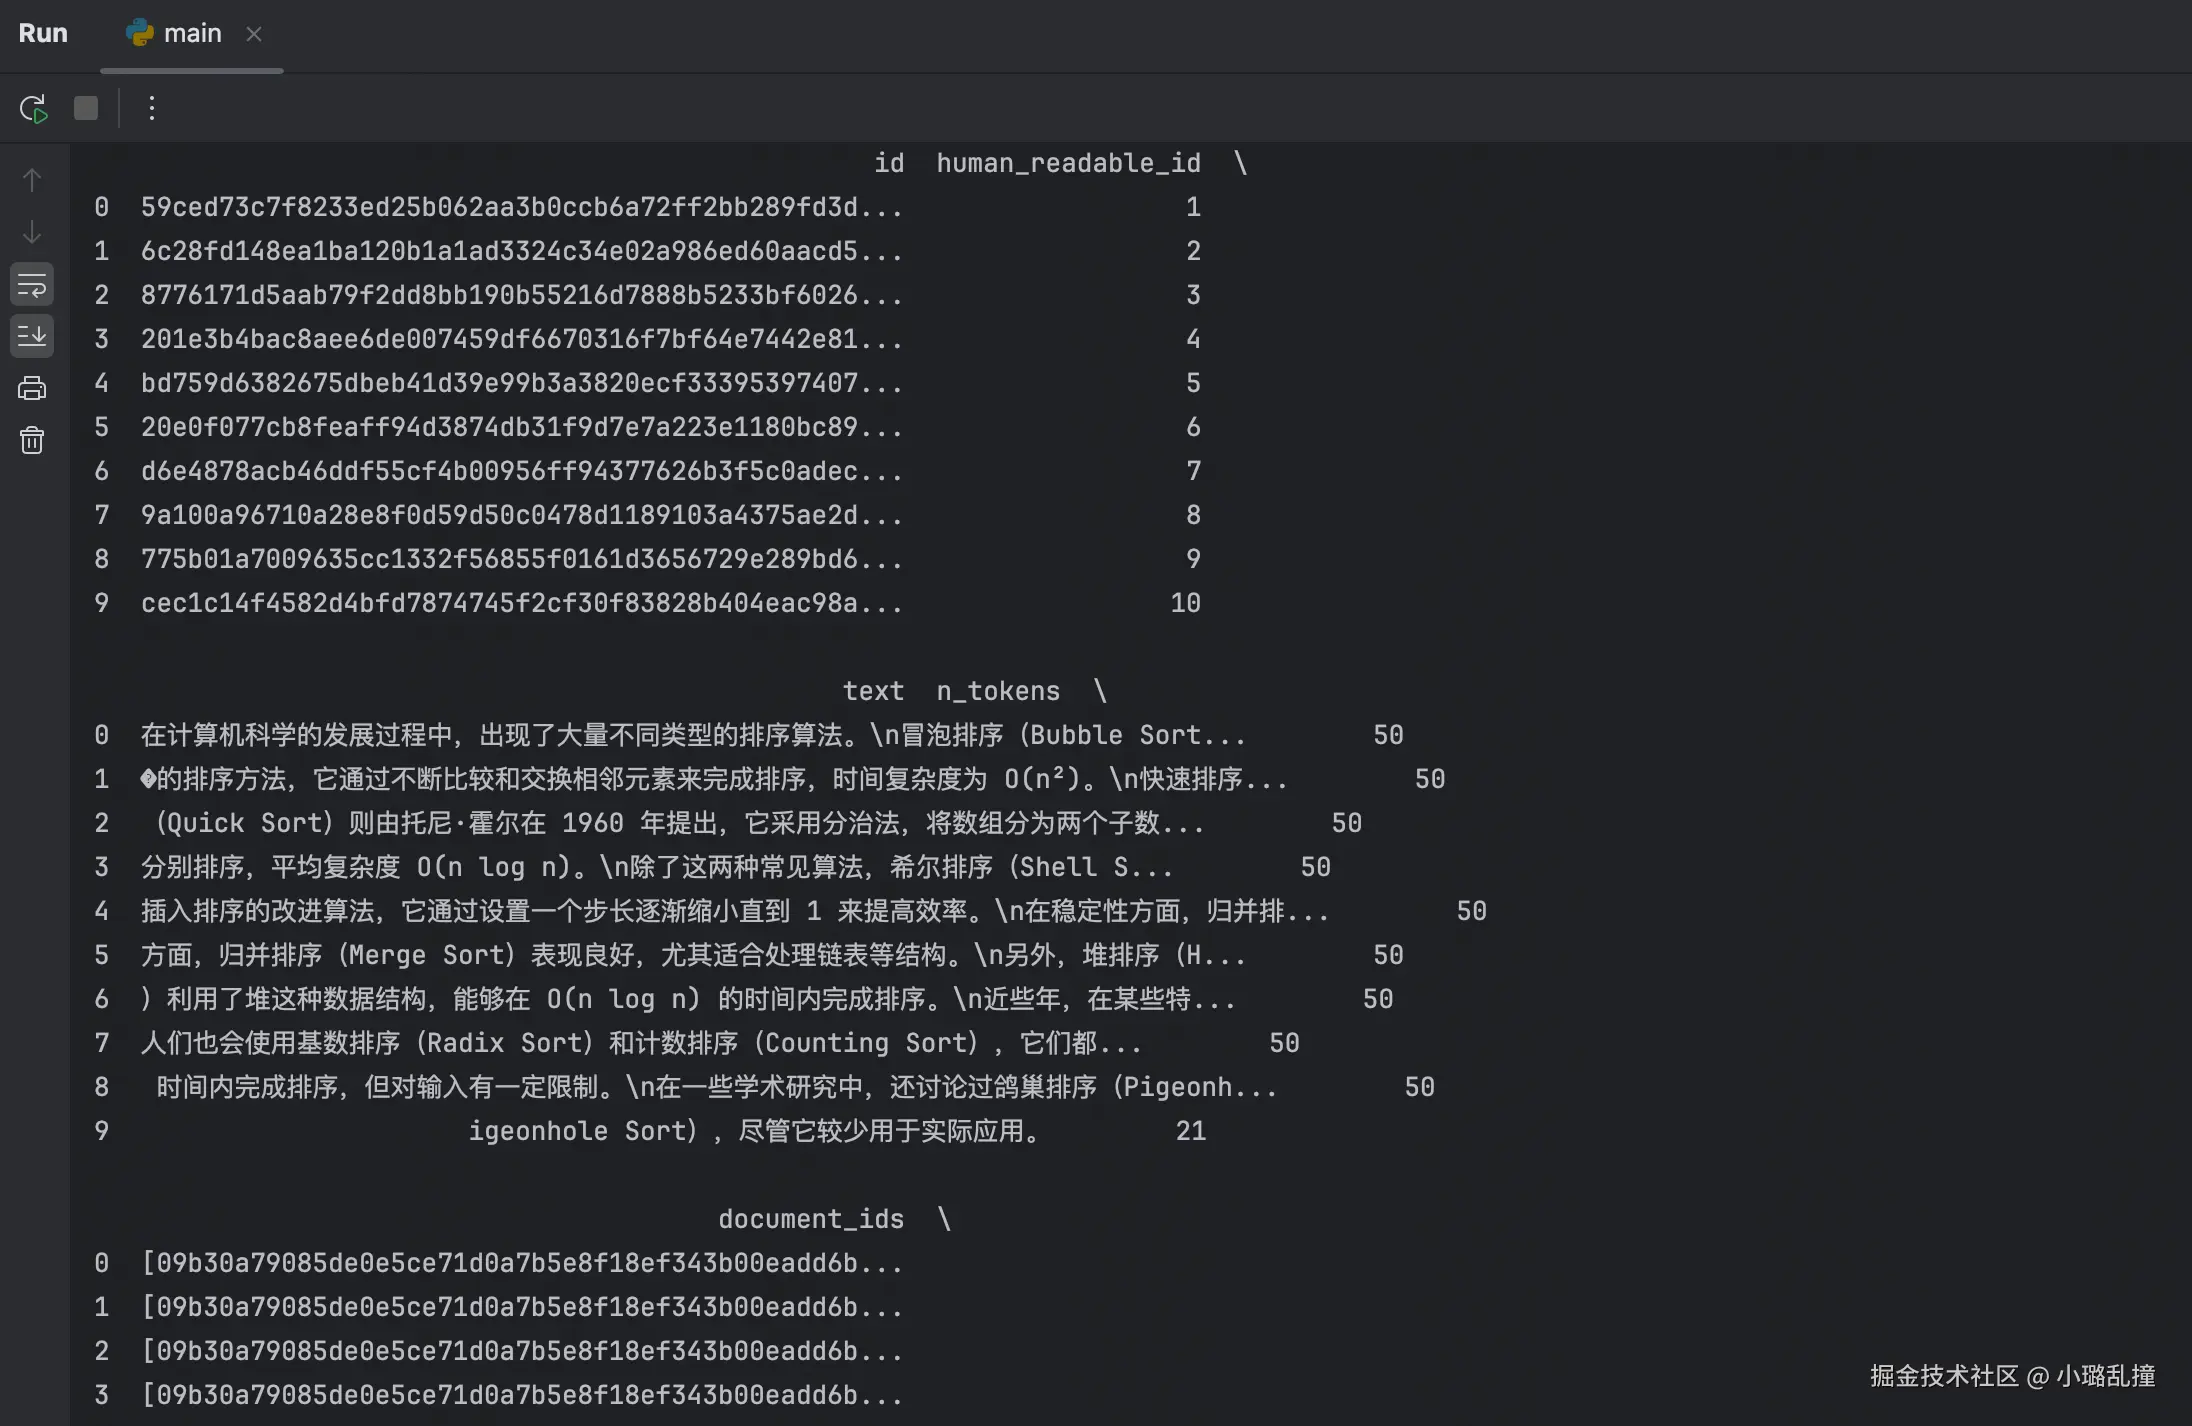
Task: Toggle soft-wrap for console output
Action: (x=32, y=285)
